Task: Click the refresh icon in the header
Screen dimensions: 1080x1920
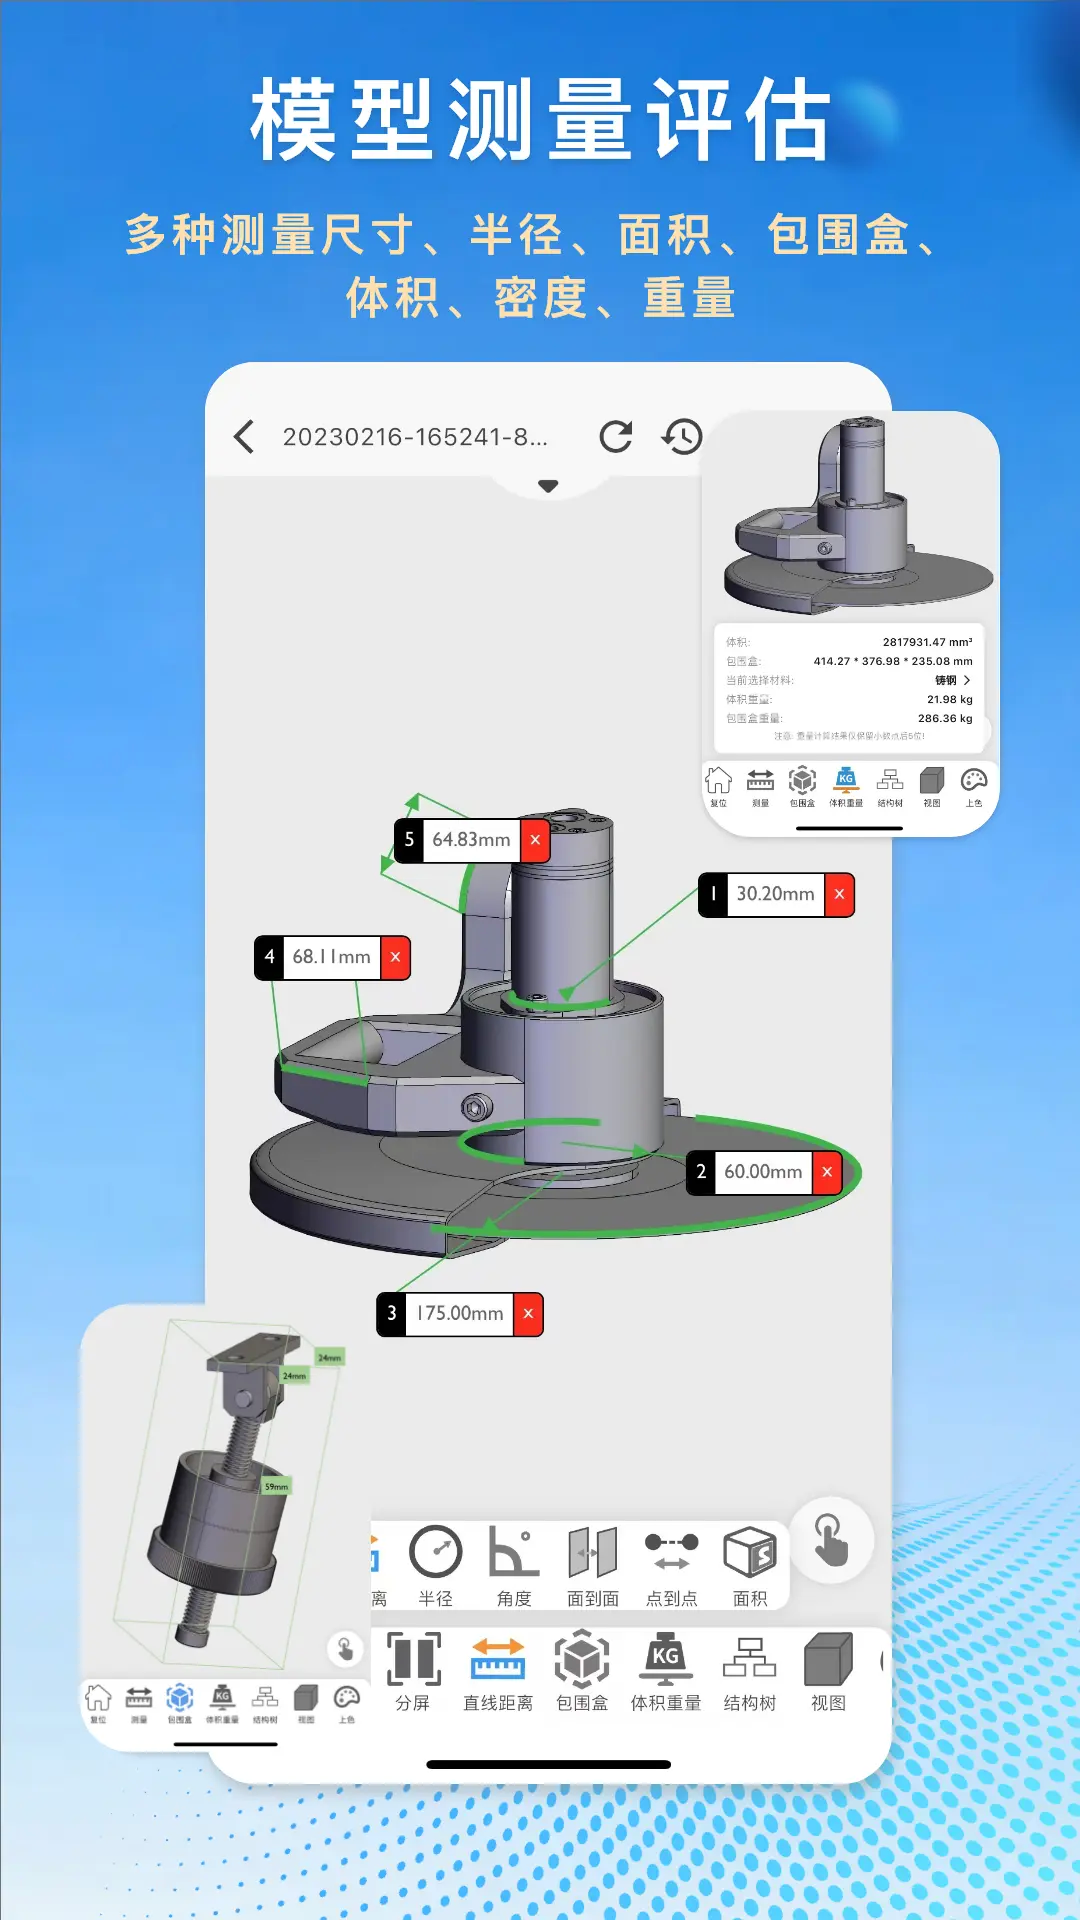Action: (616, 437)
